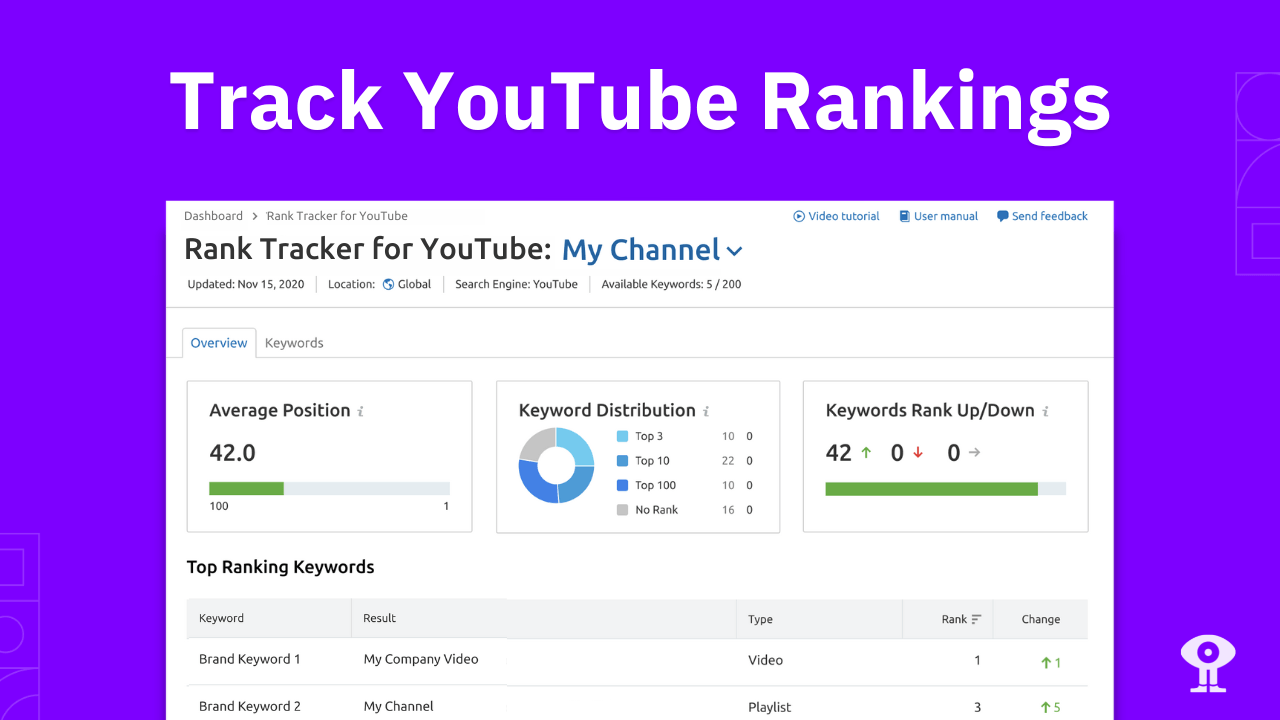Open the My Company Video result
Viewport: 1280px width, 720px height.
[421, 659]
